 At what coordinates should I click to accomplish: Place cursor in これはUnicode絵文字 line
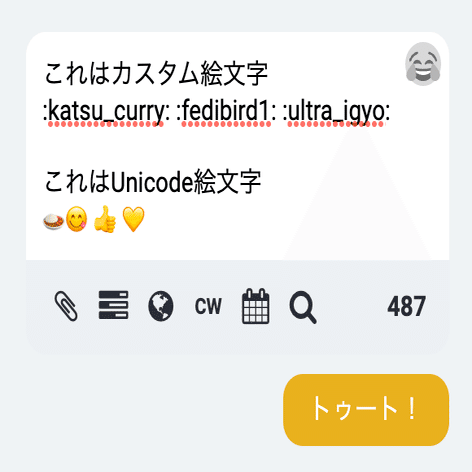tap(153, 182)
